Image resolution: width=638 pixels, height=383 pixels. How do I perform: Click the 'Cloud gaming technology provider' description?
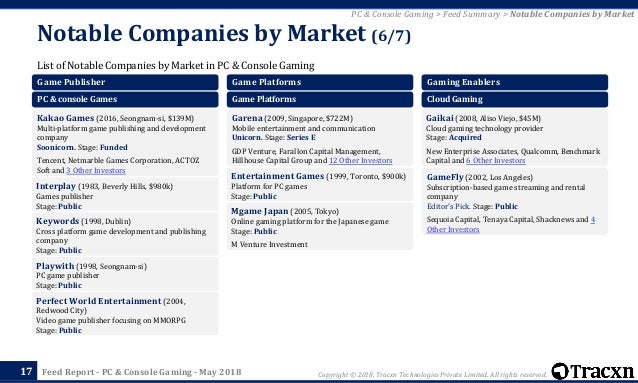tap(484, 128)
